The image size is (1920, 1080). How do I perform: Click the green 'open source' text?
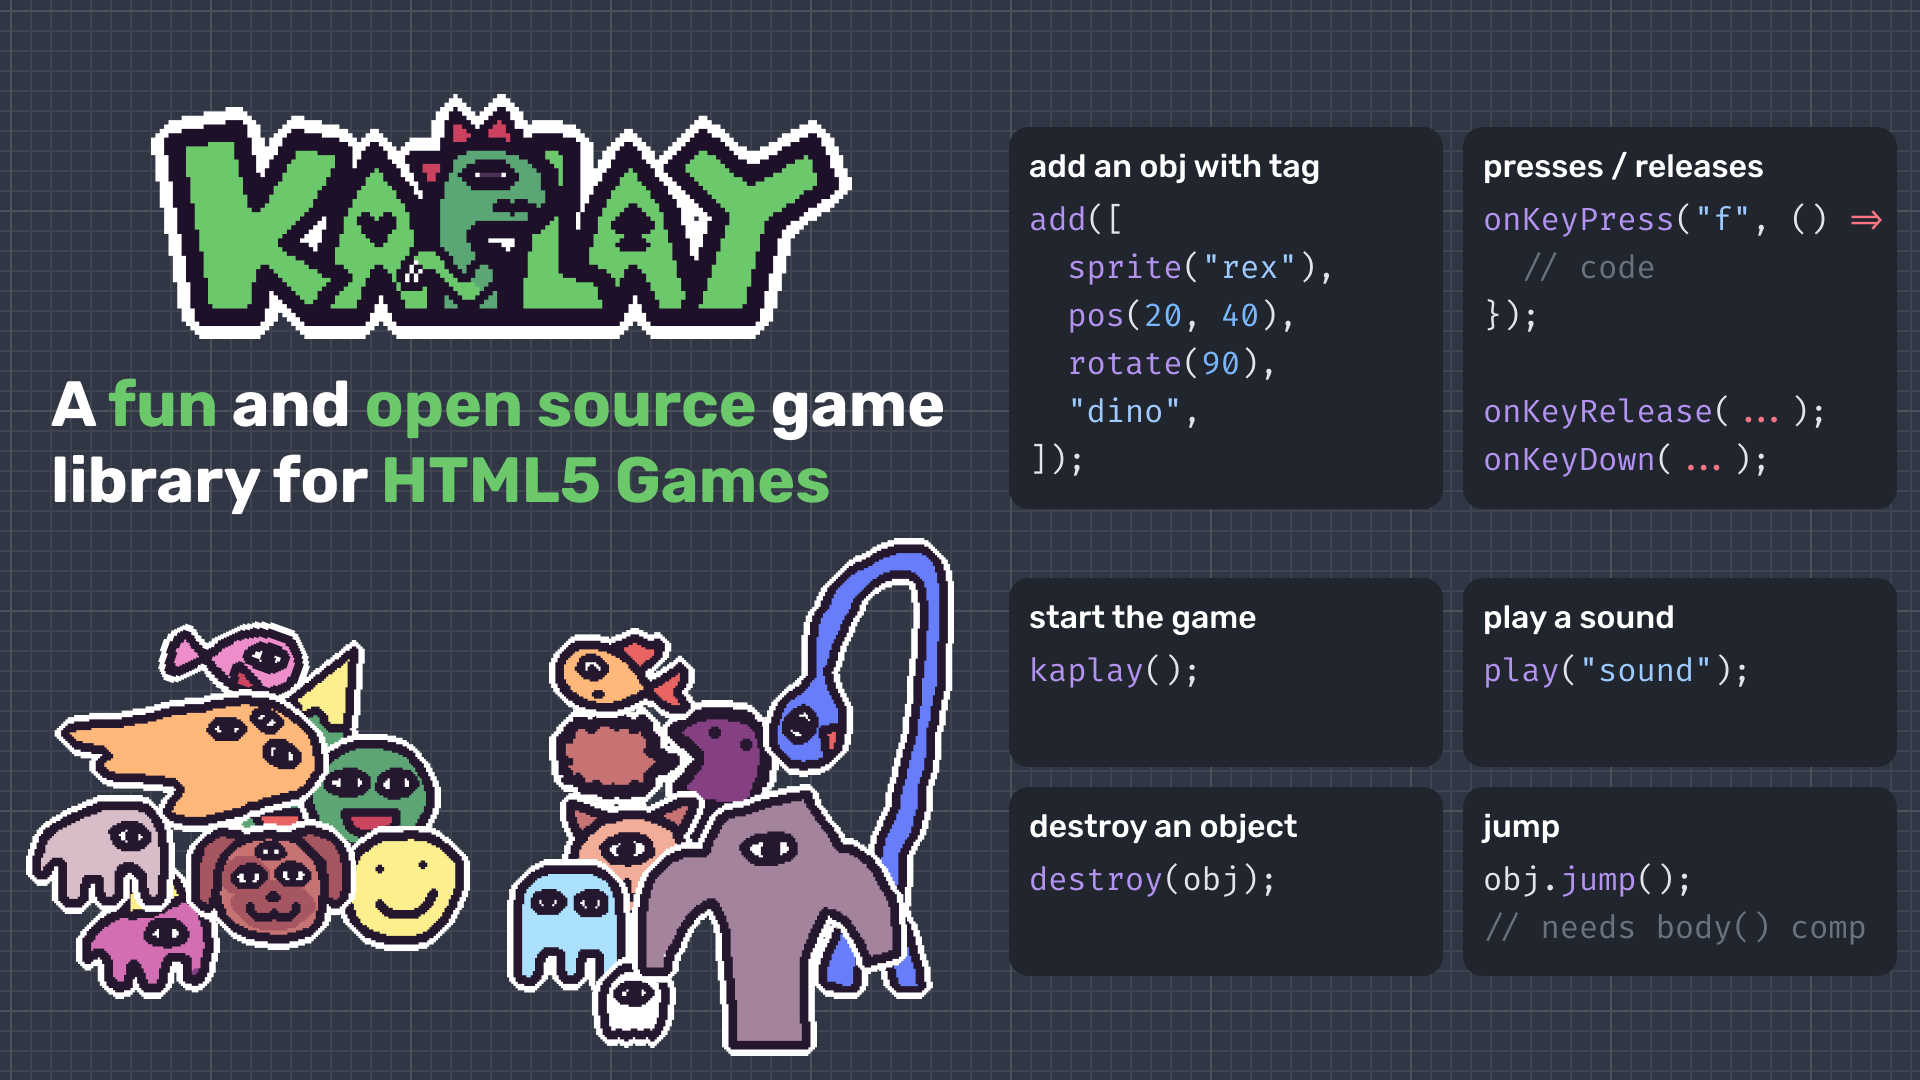coord(560,408)
